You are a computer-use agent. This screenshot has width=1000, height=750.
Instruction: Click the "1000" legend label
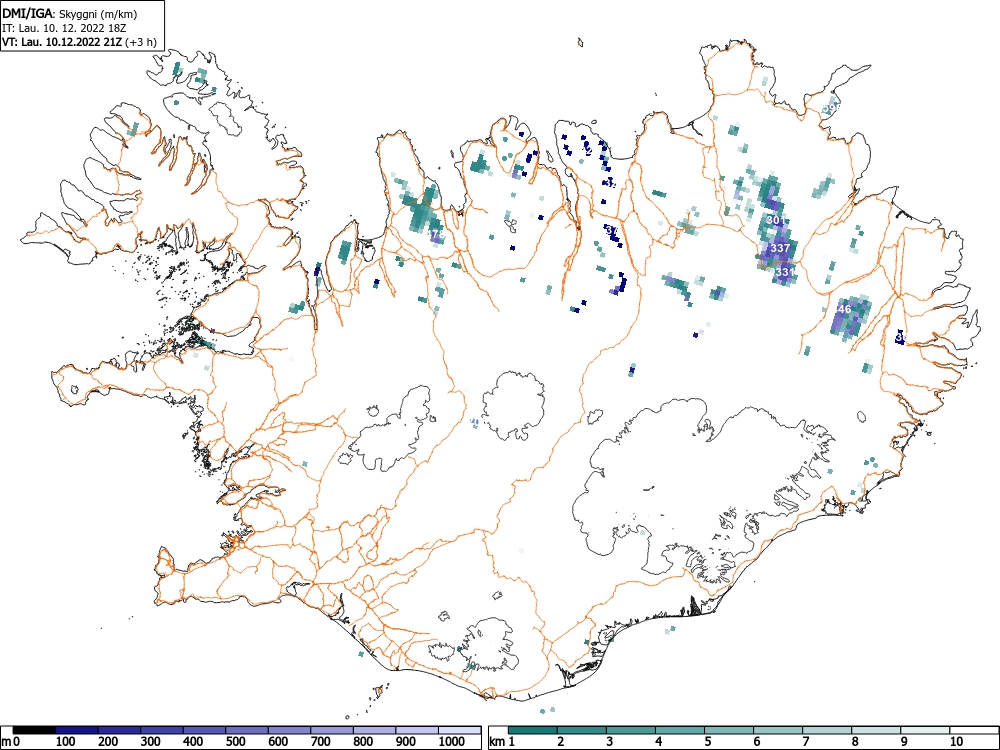tap(452, 742)
